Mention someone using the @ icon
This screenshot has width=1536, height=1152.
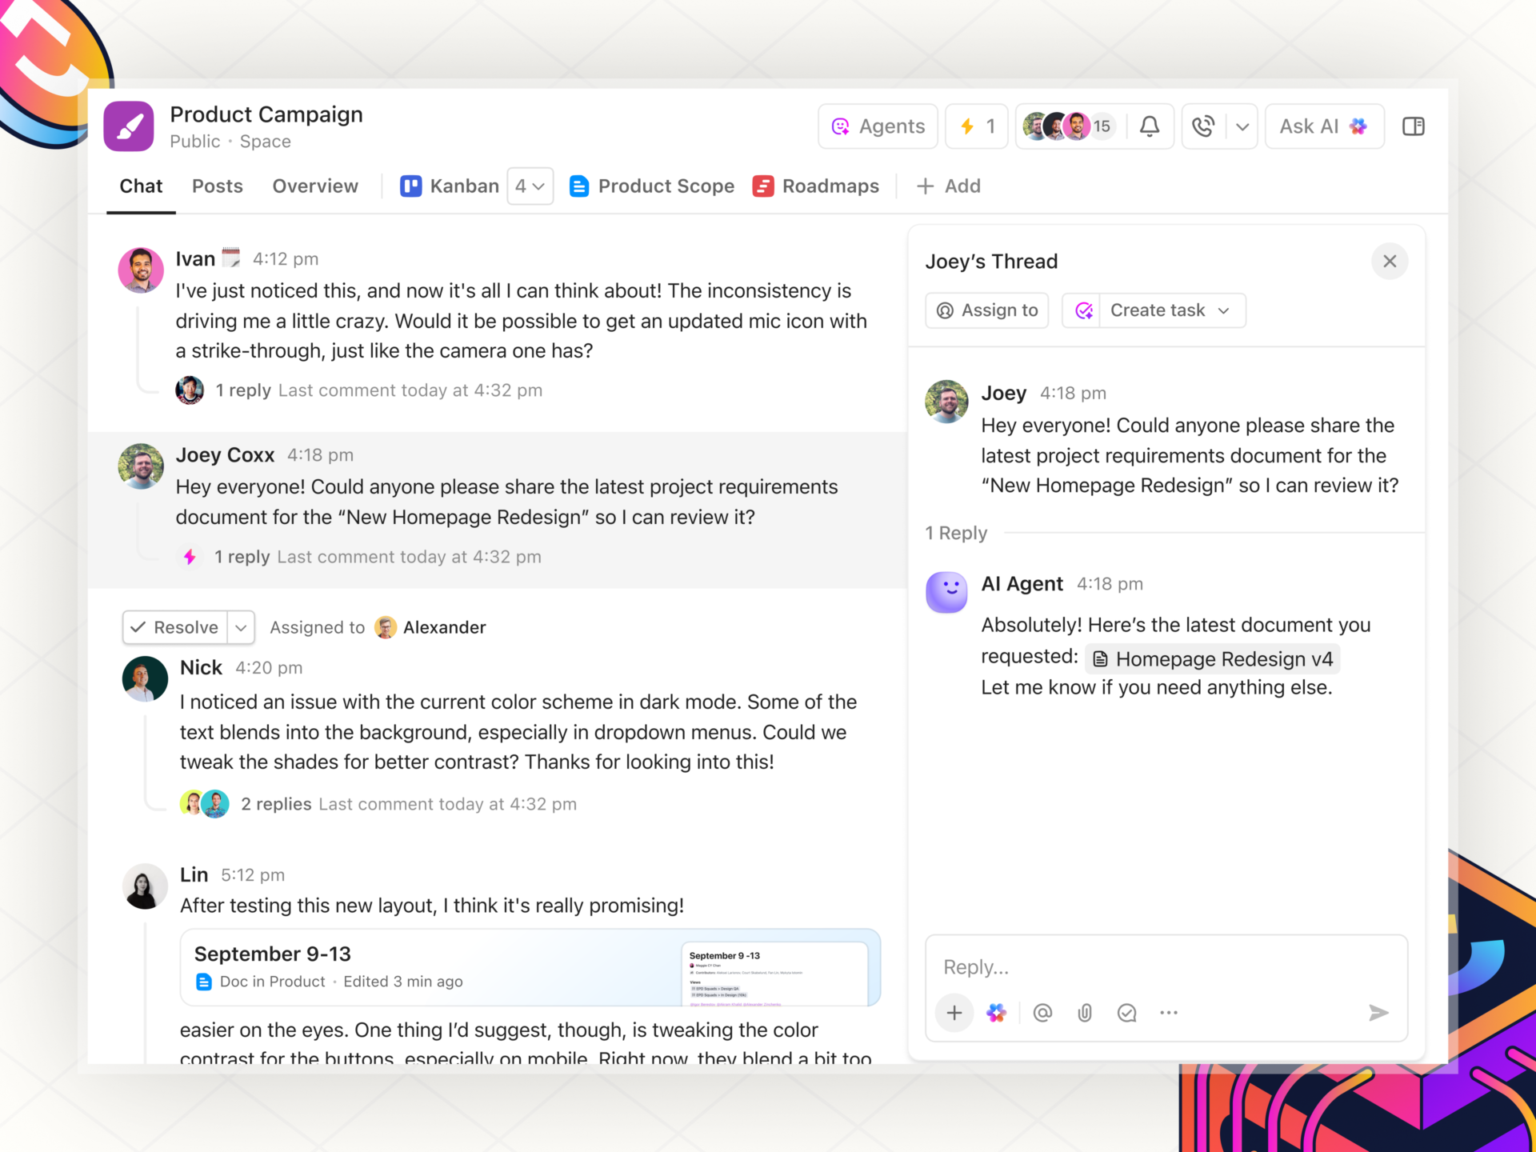coord(1042,1012)
